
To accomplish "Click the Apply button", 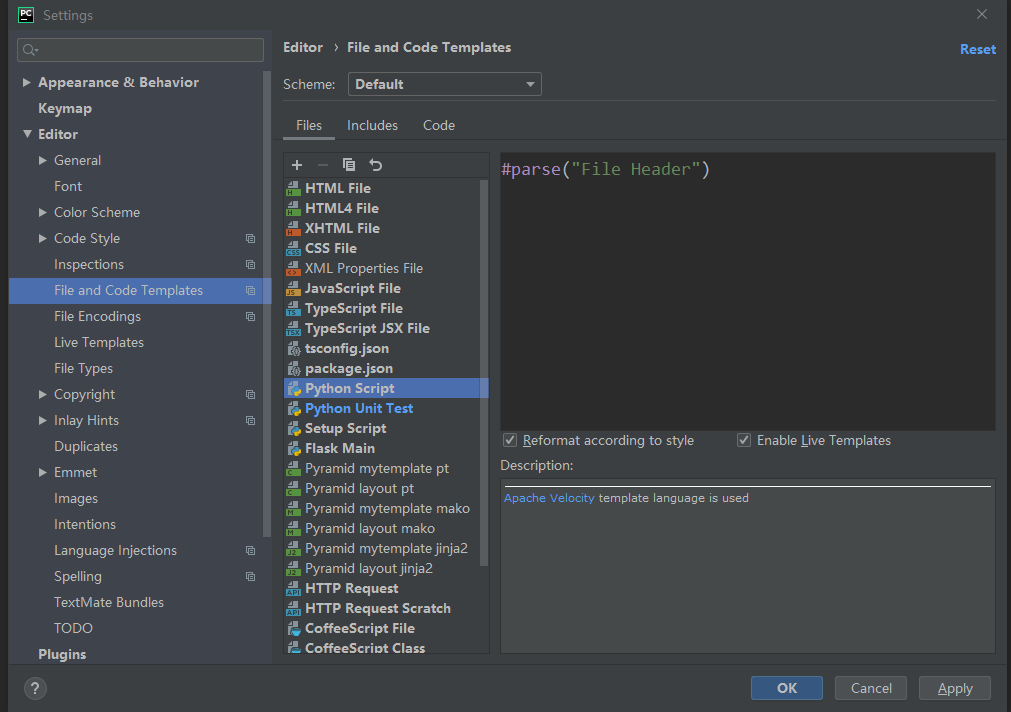I will pyautogui.click(x=955, y=688).
